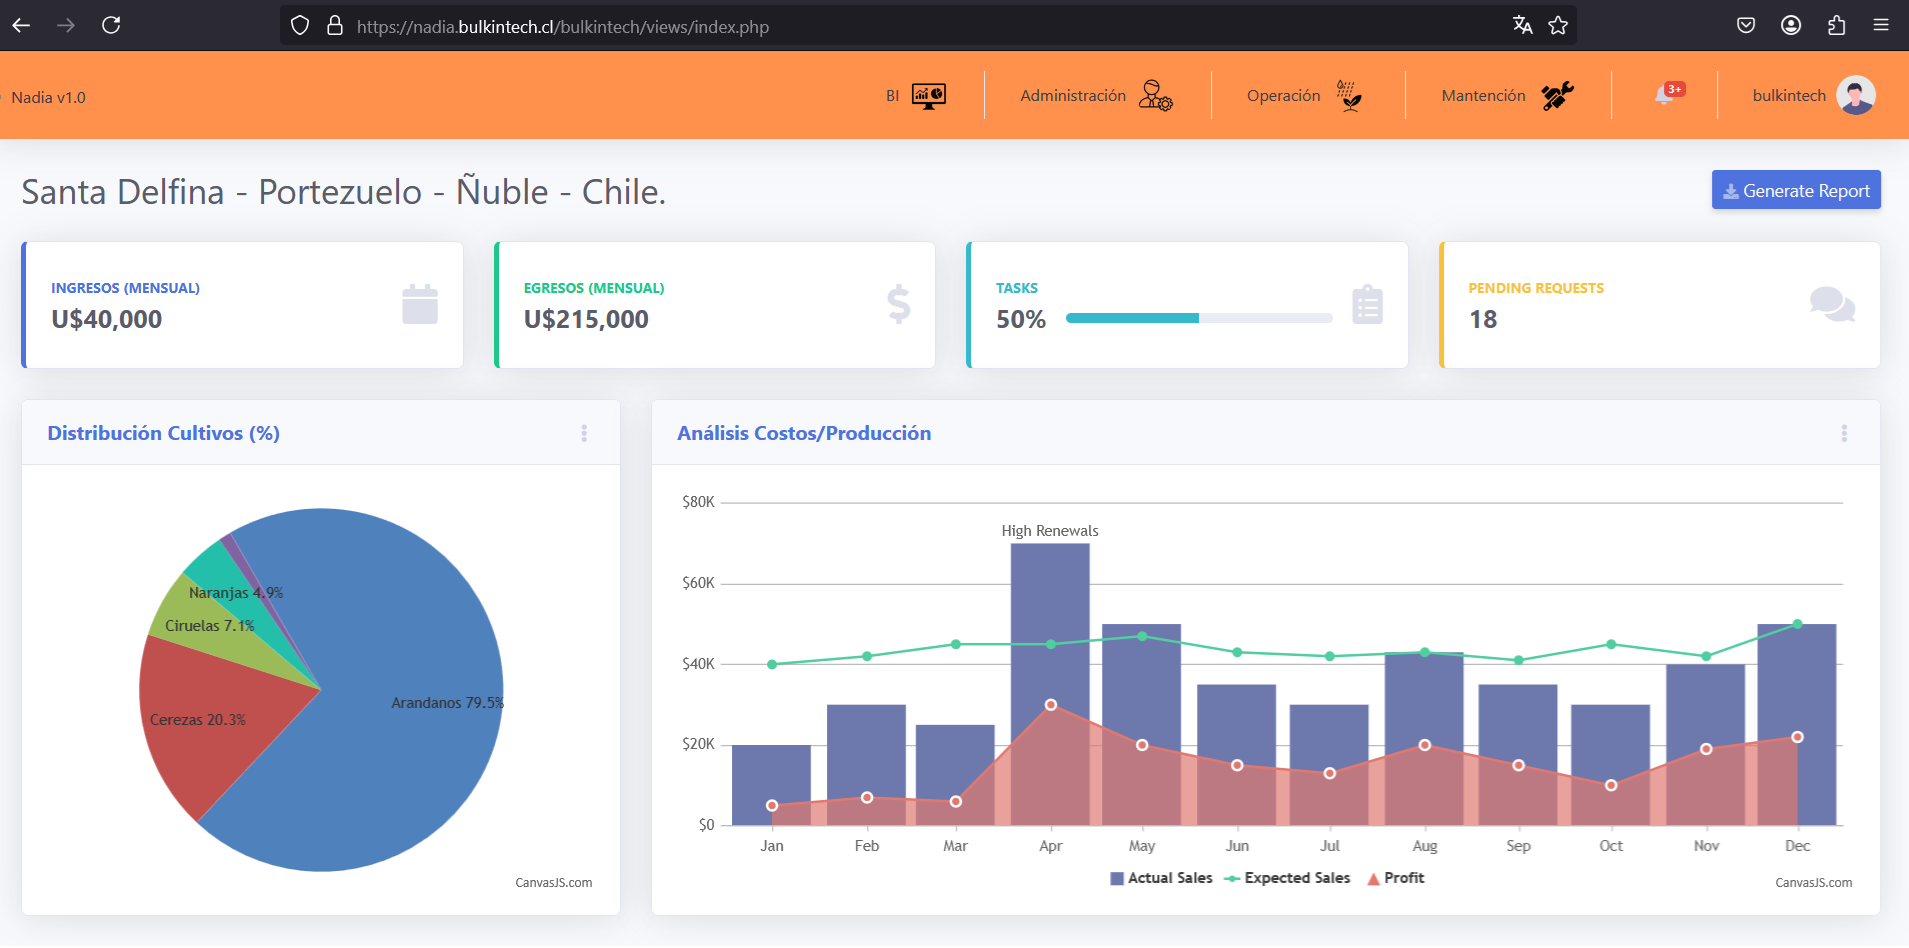Click the calendar icon in Ingresos card
The image size is (1909, 948).
420,305
